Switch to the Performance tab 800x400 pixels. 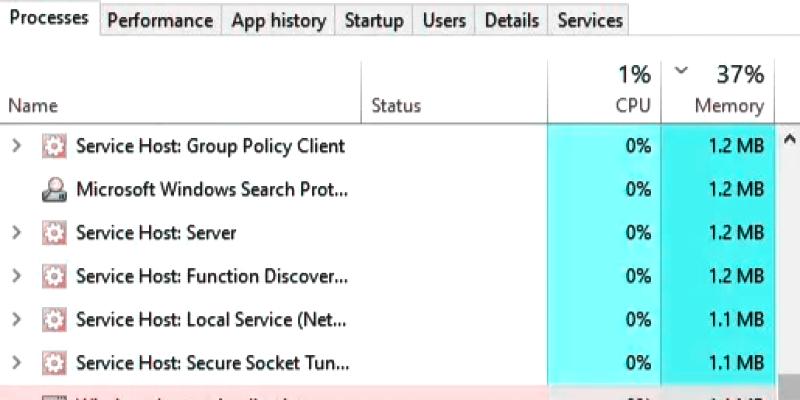[160, 20]
